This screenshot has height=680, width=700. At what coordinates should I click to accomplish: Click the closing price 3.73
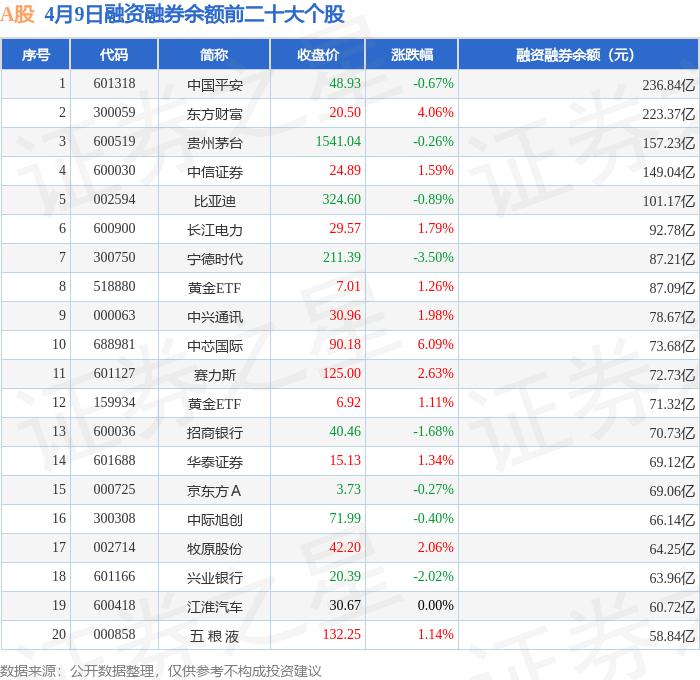tap(348, 490)
